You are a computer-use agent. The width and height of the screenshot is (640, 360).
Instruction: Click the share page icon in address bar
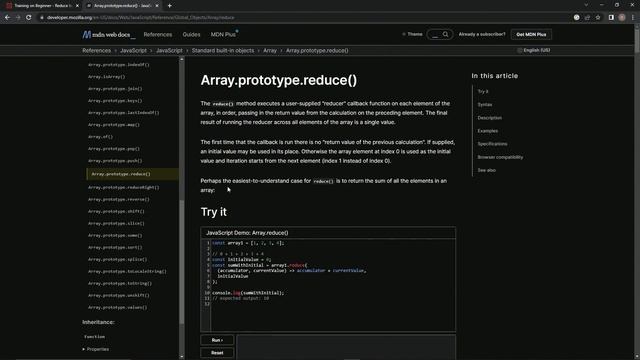[587, 18]
